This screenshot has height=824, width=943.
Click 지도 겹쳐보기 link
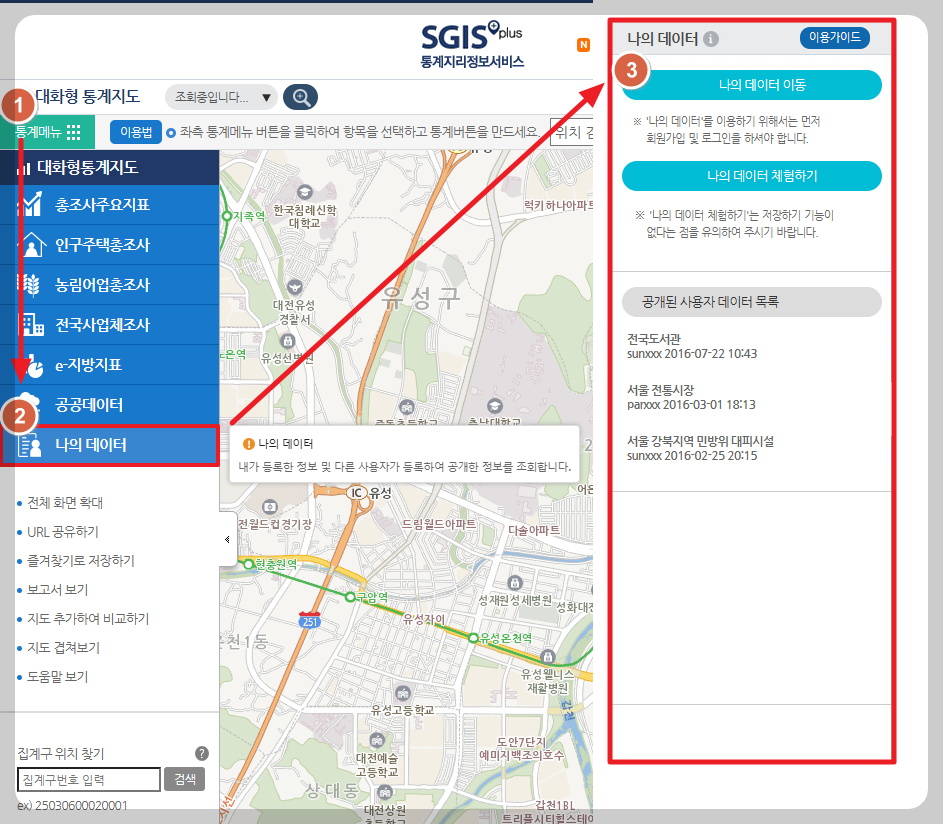(64, 648)
